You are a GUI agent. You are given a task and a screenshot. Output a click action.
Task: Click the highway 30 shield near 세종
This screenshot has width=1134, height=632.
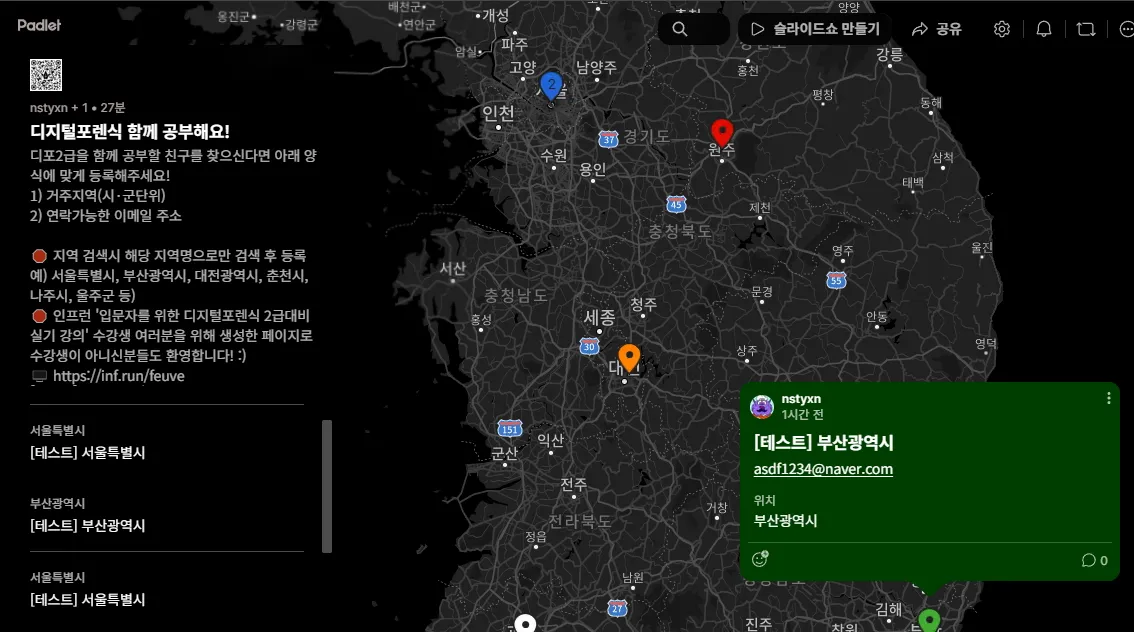[x=589, y=347]
